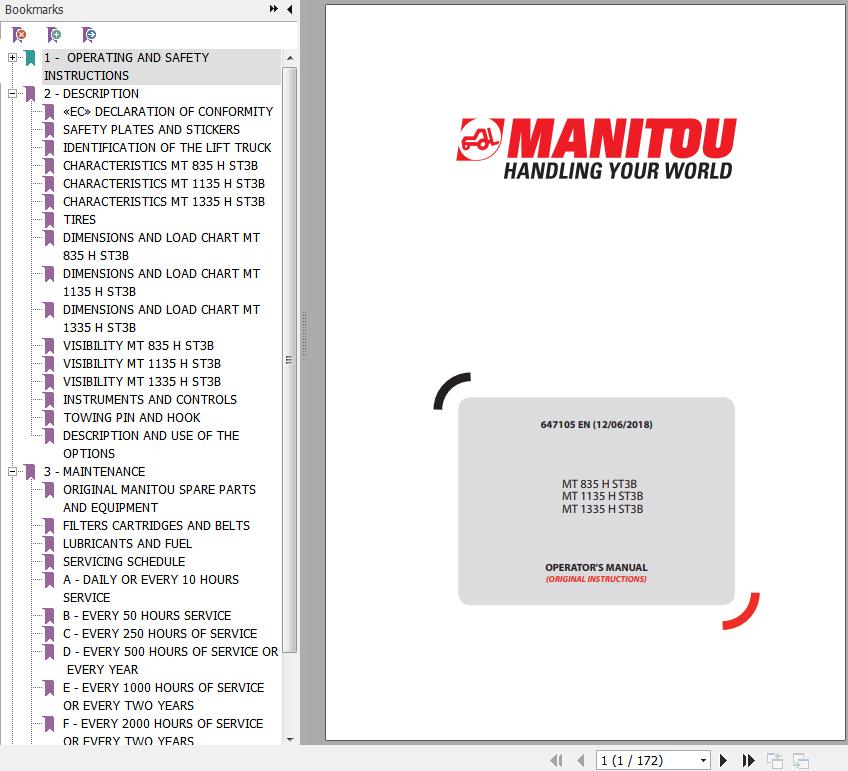Click the bookmark icon beside LUBRICANTS AND FUEL
Image resolution: width=848 pixels, height=771 pixels.
tap(49, 543)
